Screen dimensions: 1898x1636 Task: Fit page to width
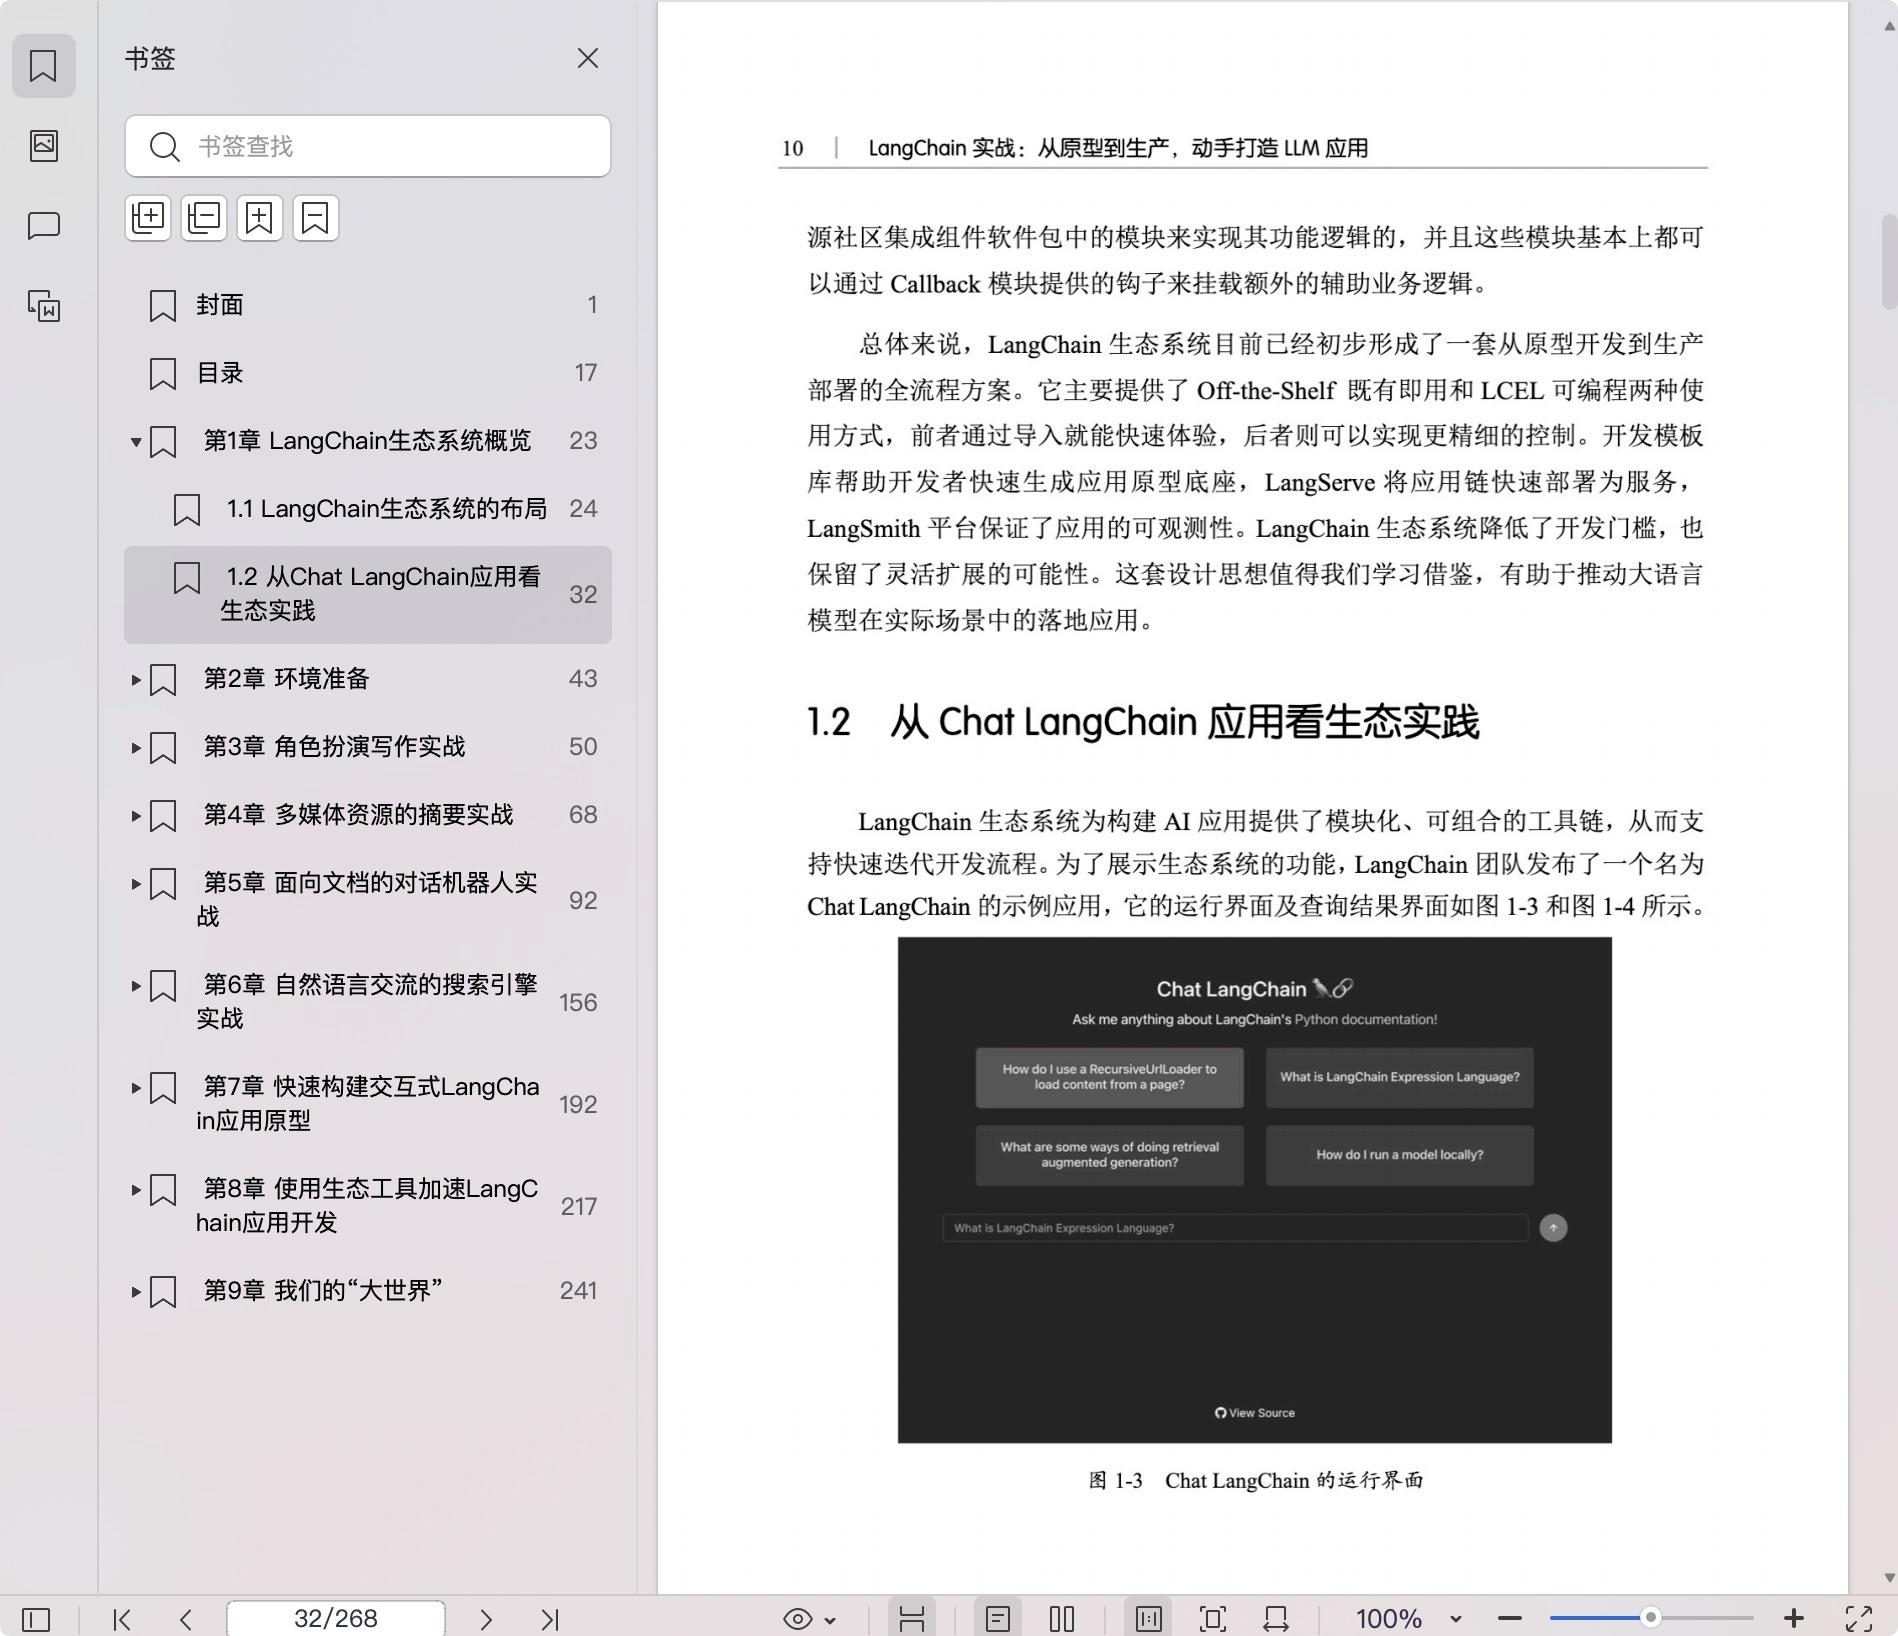[x=1276, y=1619]
